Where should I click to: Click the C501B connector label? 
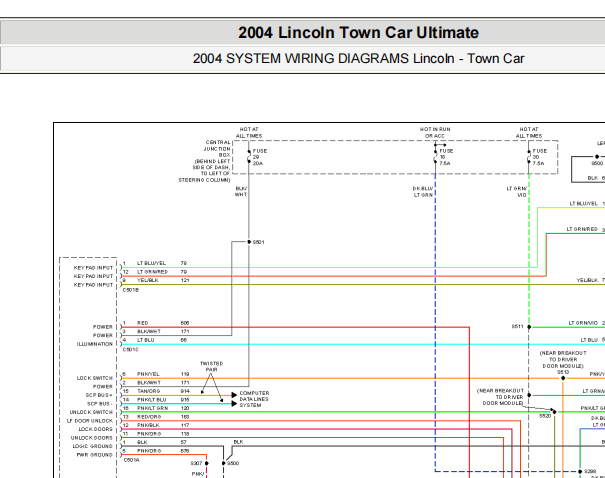click(131, 290)
